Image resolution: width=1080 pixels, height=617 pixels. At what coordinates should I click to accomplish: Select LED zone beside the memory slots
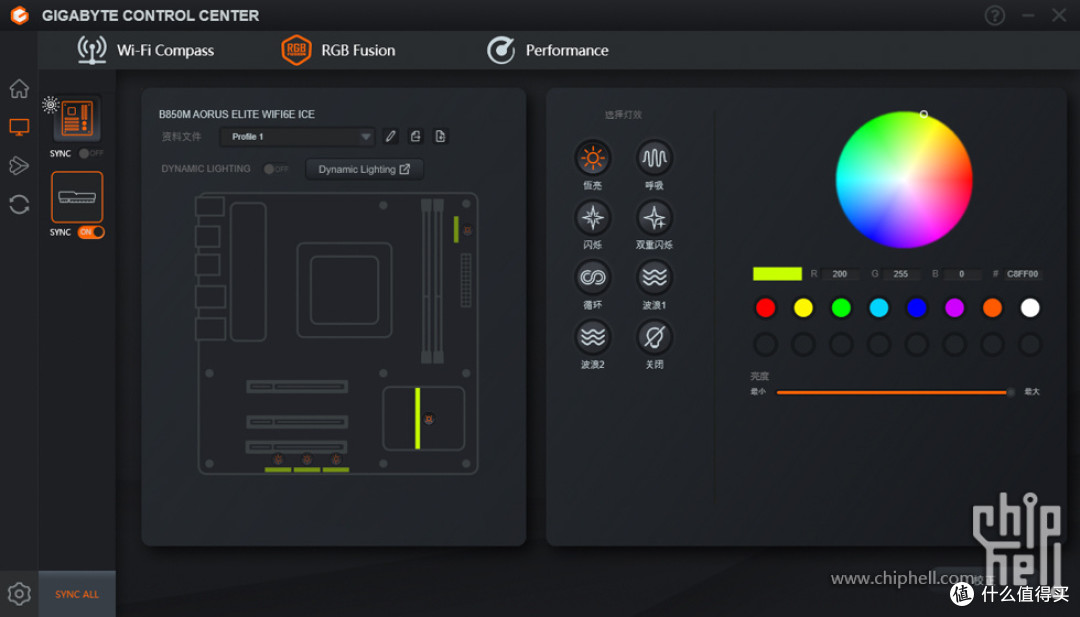[456, 229]
